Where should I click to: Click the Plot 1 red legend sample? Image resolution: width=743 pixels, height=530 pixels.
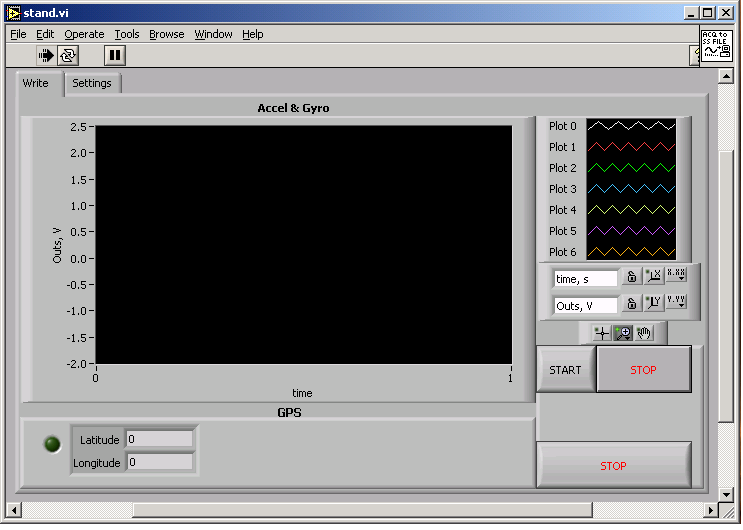point(631,147)
